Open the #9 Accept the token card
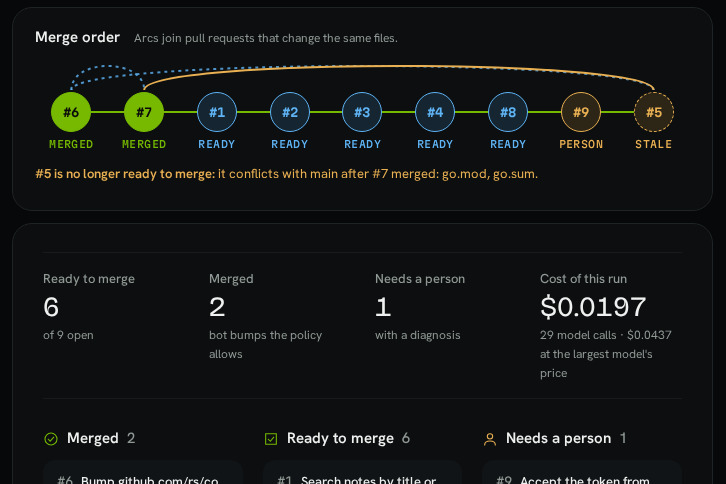This screenshot has height=484, width=726. pyautogui.click(x=582, y=472)
